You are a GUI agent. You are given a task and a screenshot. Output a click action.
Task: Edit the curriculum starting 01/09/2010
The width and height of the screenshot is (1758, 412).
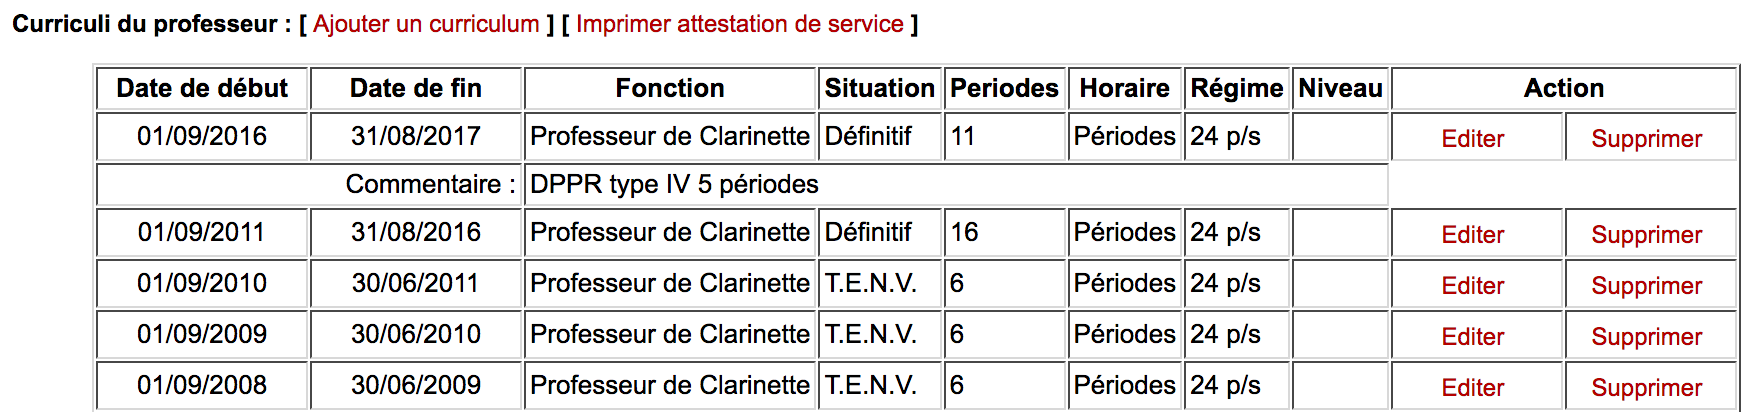[1472, 286]
